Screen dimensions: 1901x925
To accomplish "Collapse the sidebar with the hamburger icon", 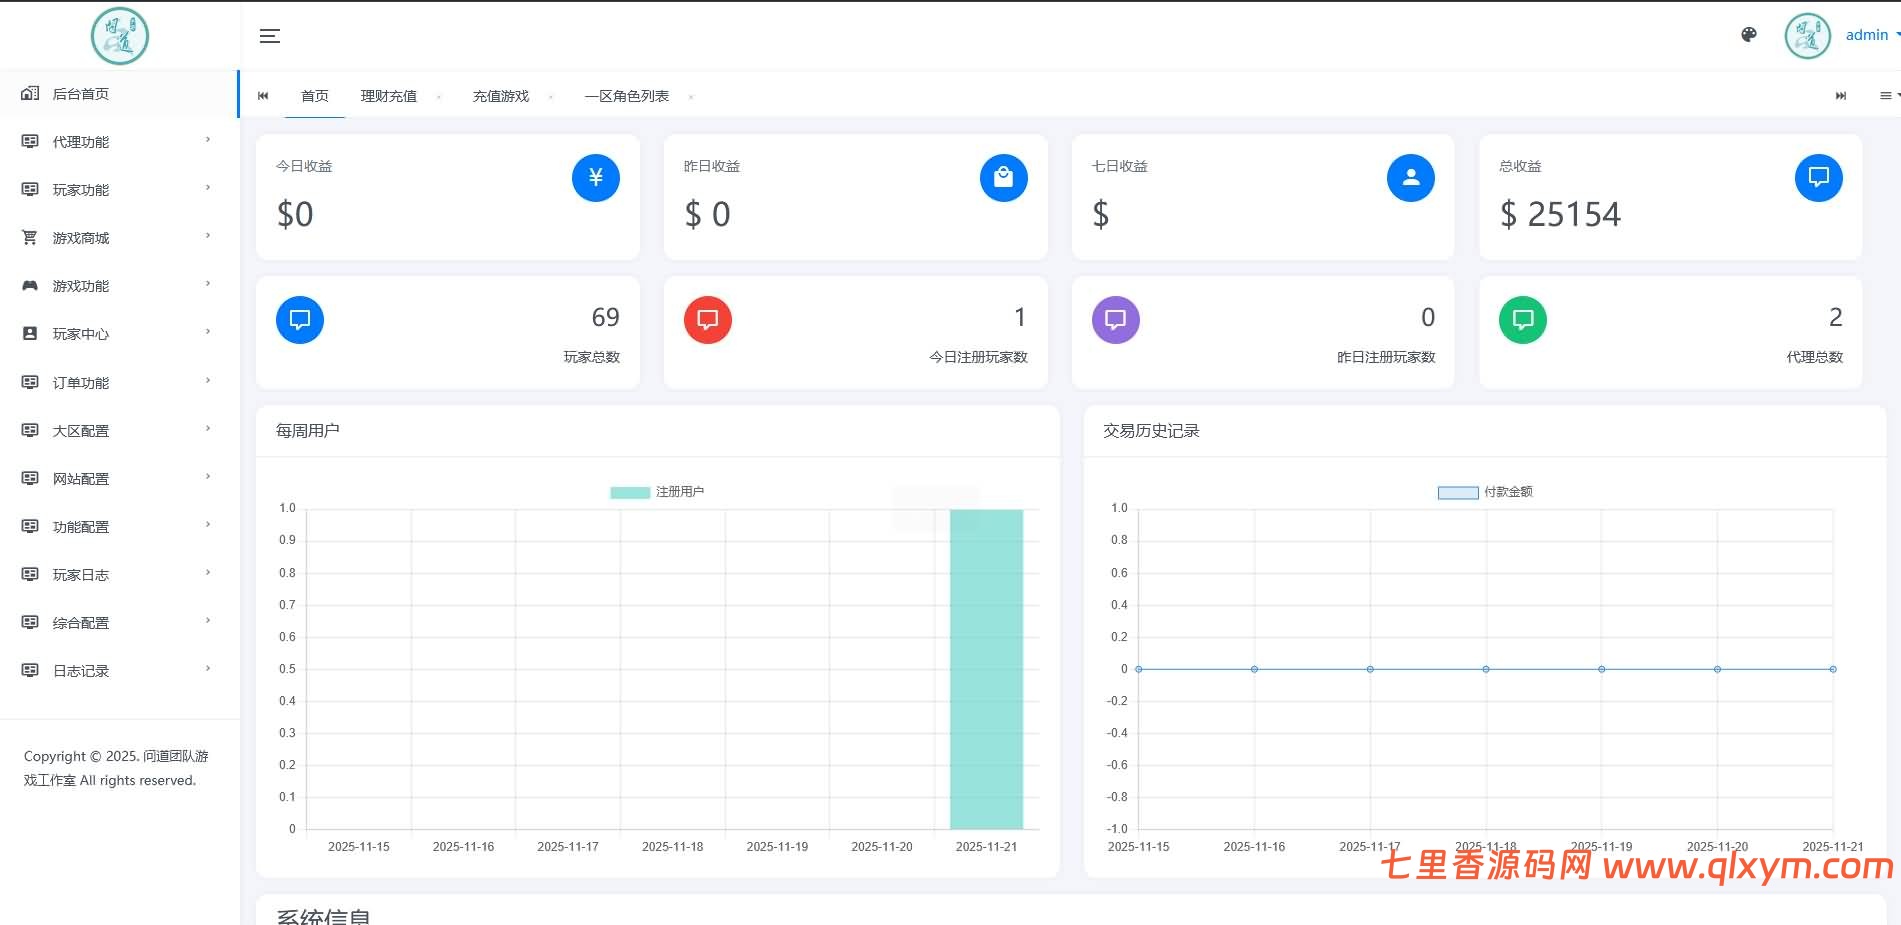I will 269,35.
